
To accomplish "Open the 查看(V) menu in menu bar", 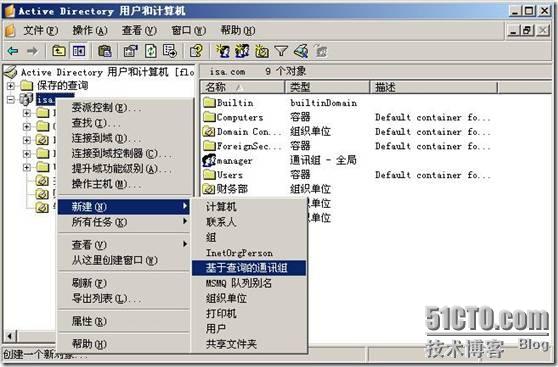I will (139, 31).
